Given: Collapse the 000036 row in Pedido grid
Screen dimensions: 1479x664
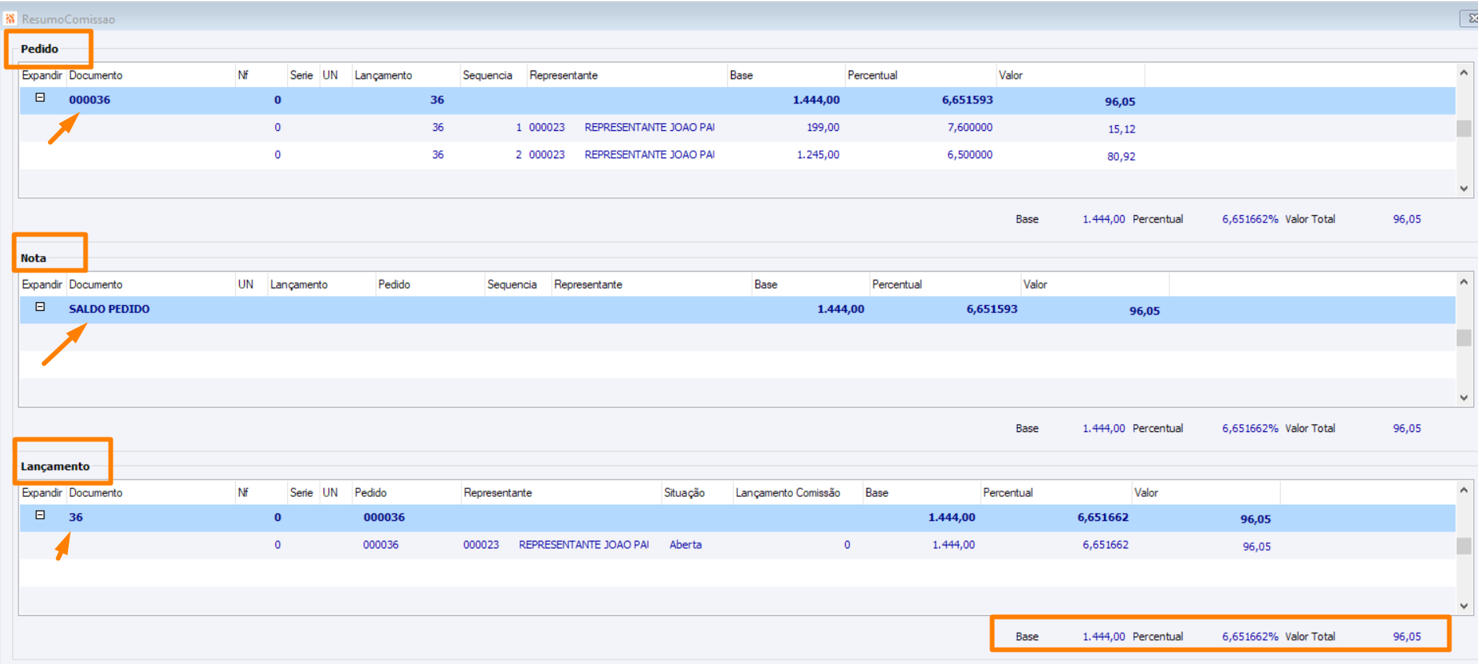Looking at the screenshot, I should (40, 98).
